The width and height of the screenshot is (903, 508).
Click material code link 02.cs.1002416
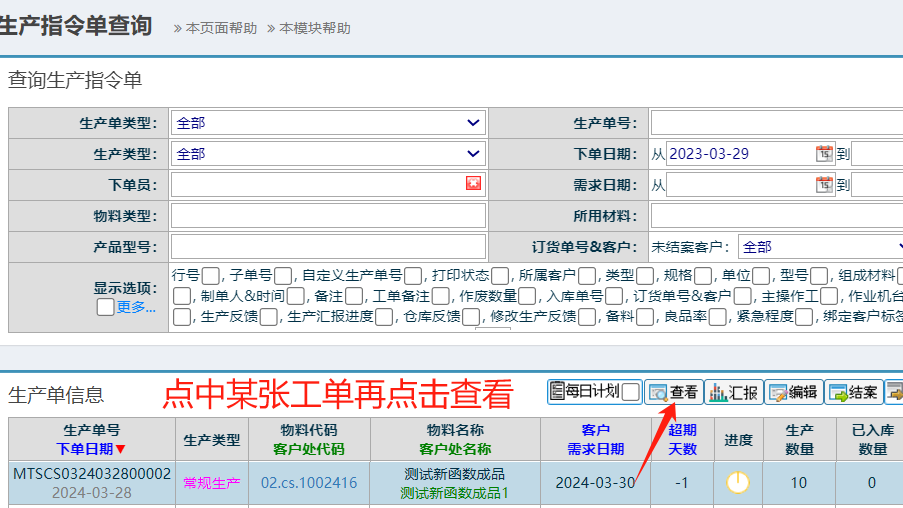(x=309, y=483)
